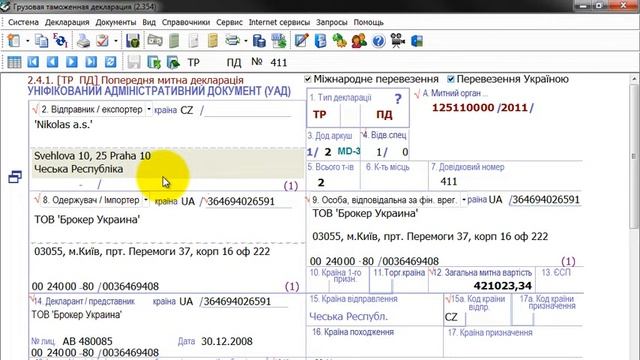Click the (1) link in importer box 8
Viewport: 640px width, 360px height.
[x=291, y=287]
